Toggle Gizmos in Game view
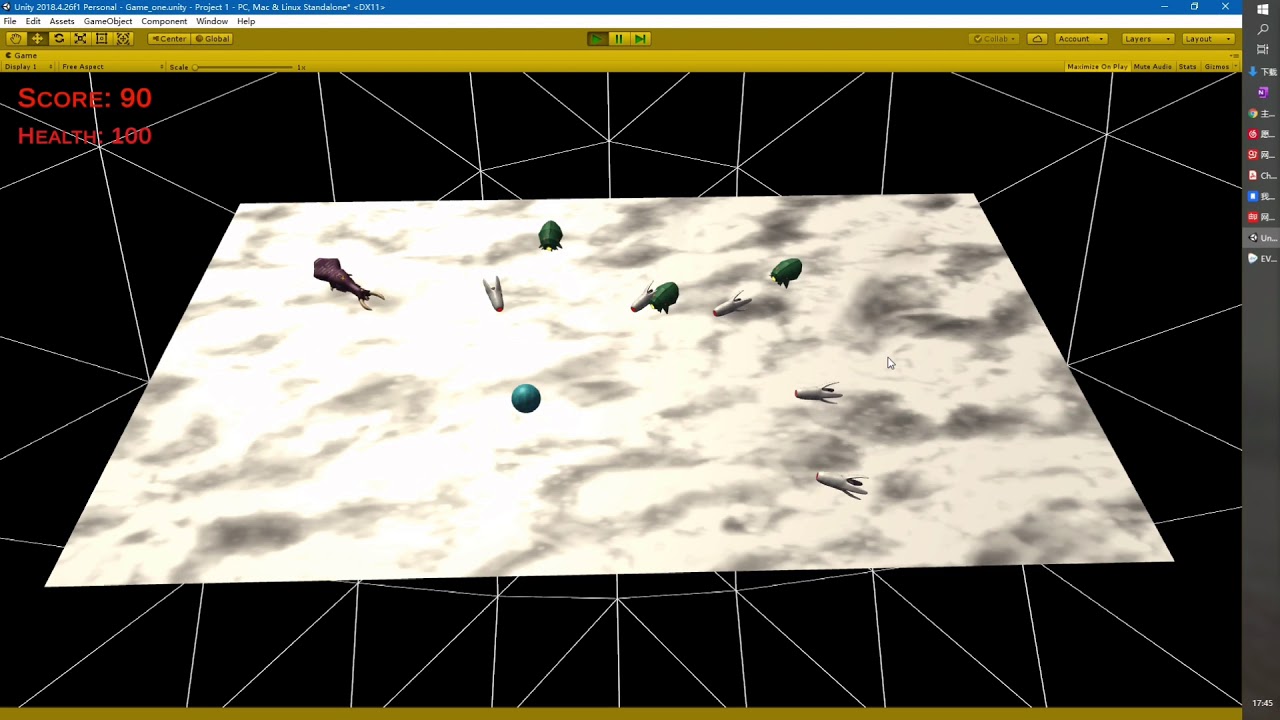The width and height of the screenshot is (1280, 720). 1216,67
